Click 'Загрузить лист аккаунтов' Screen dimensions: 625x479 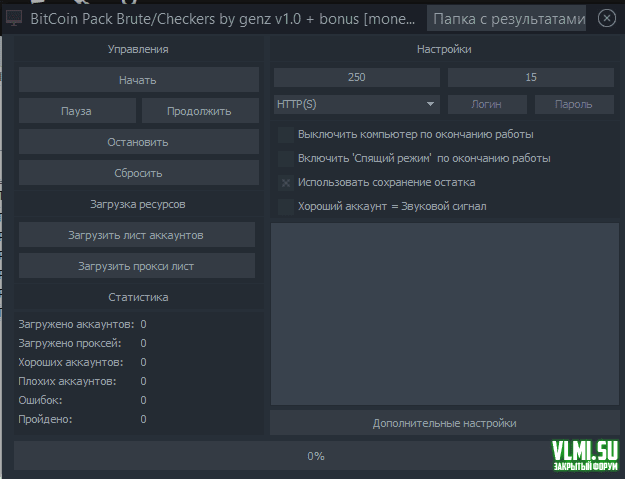click(x=137, y=235)
